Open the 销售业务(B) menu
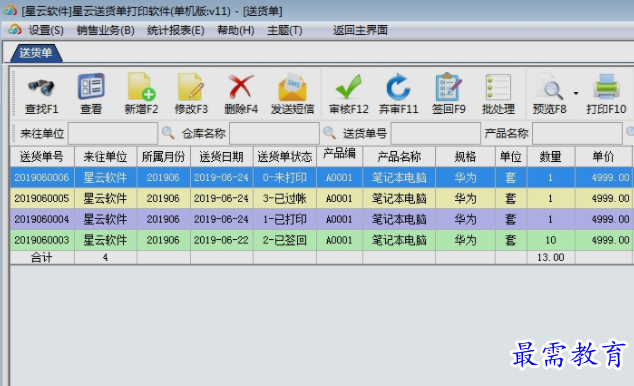634x386 pixels. [x=106, y=30]
